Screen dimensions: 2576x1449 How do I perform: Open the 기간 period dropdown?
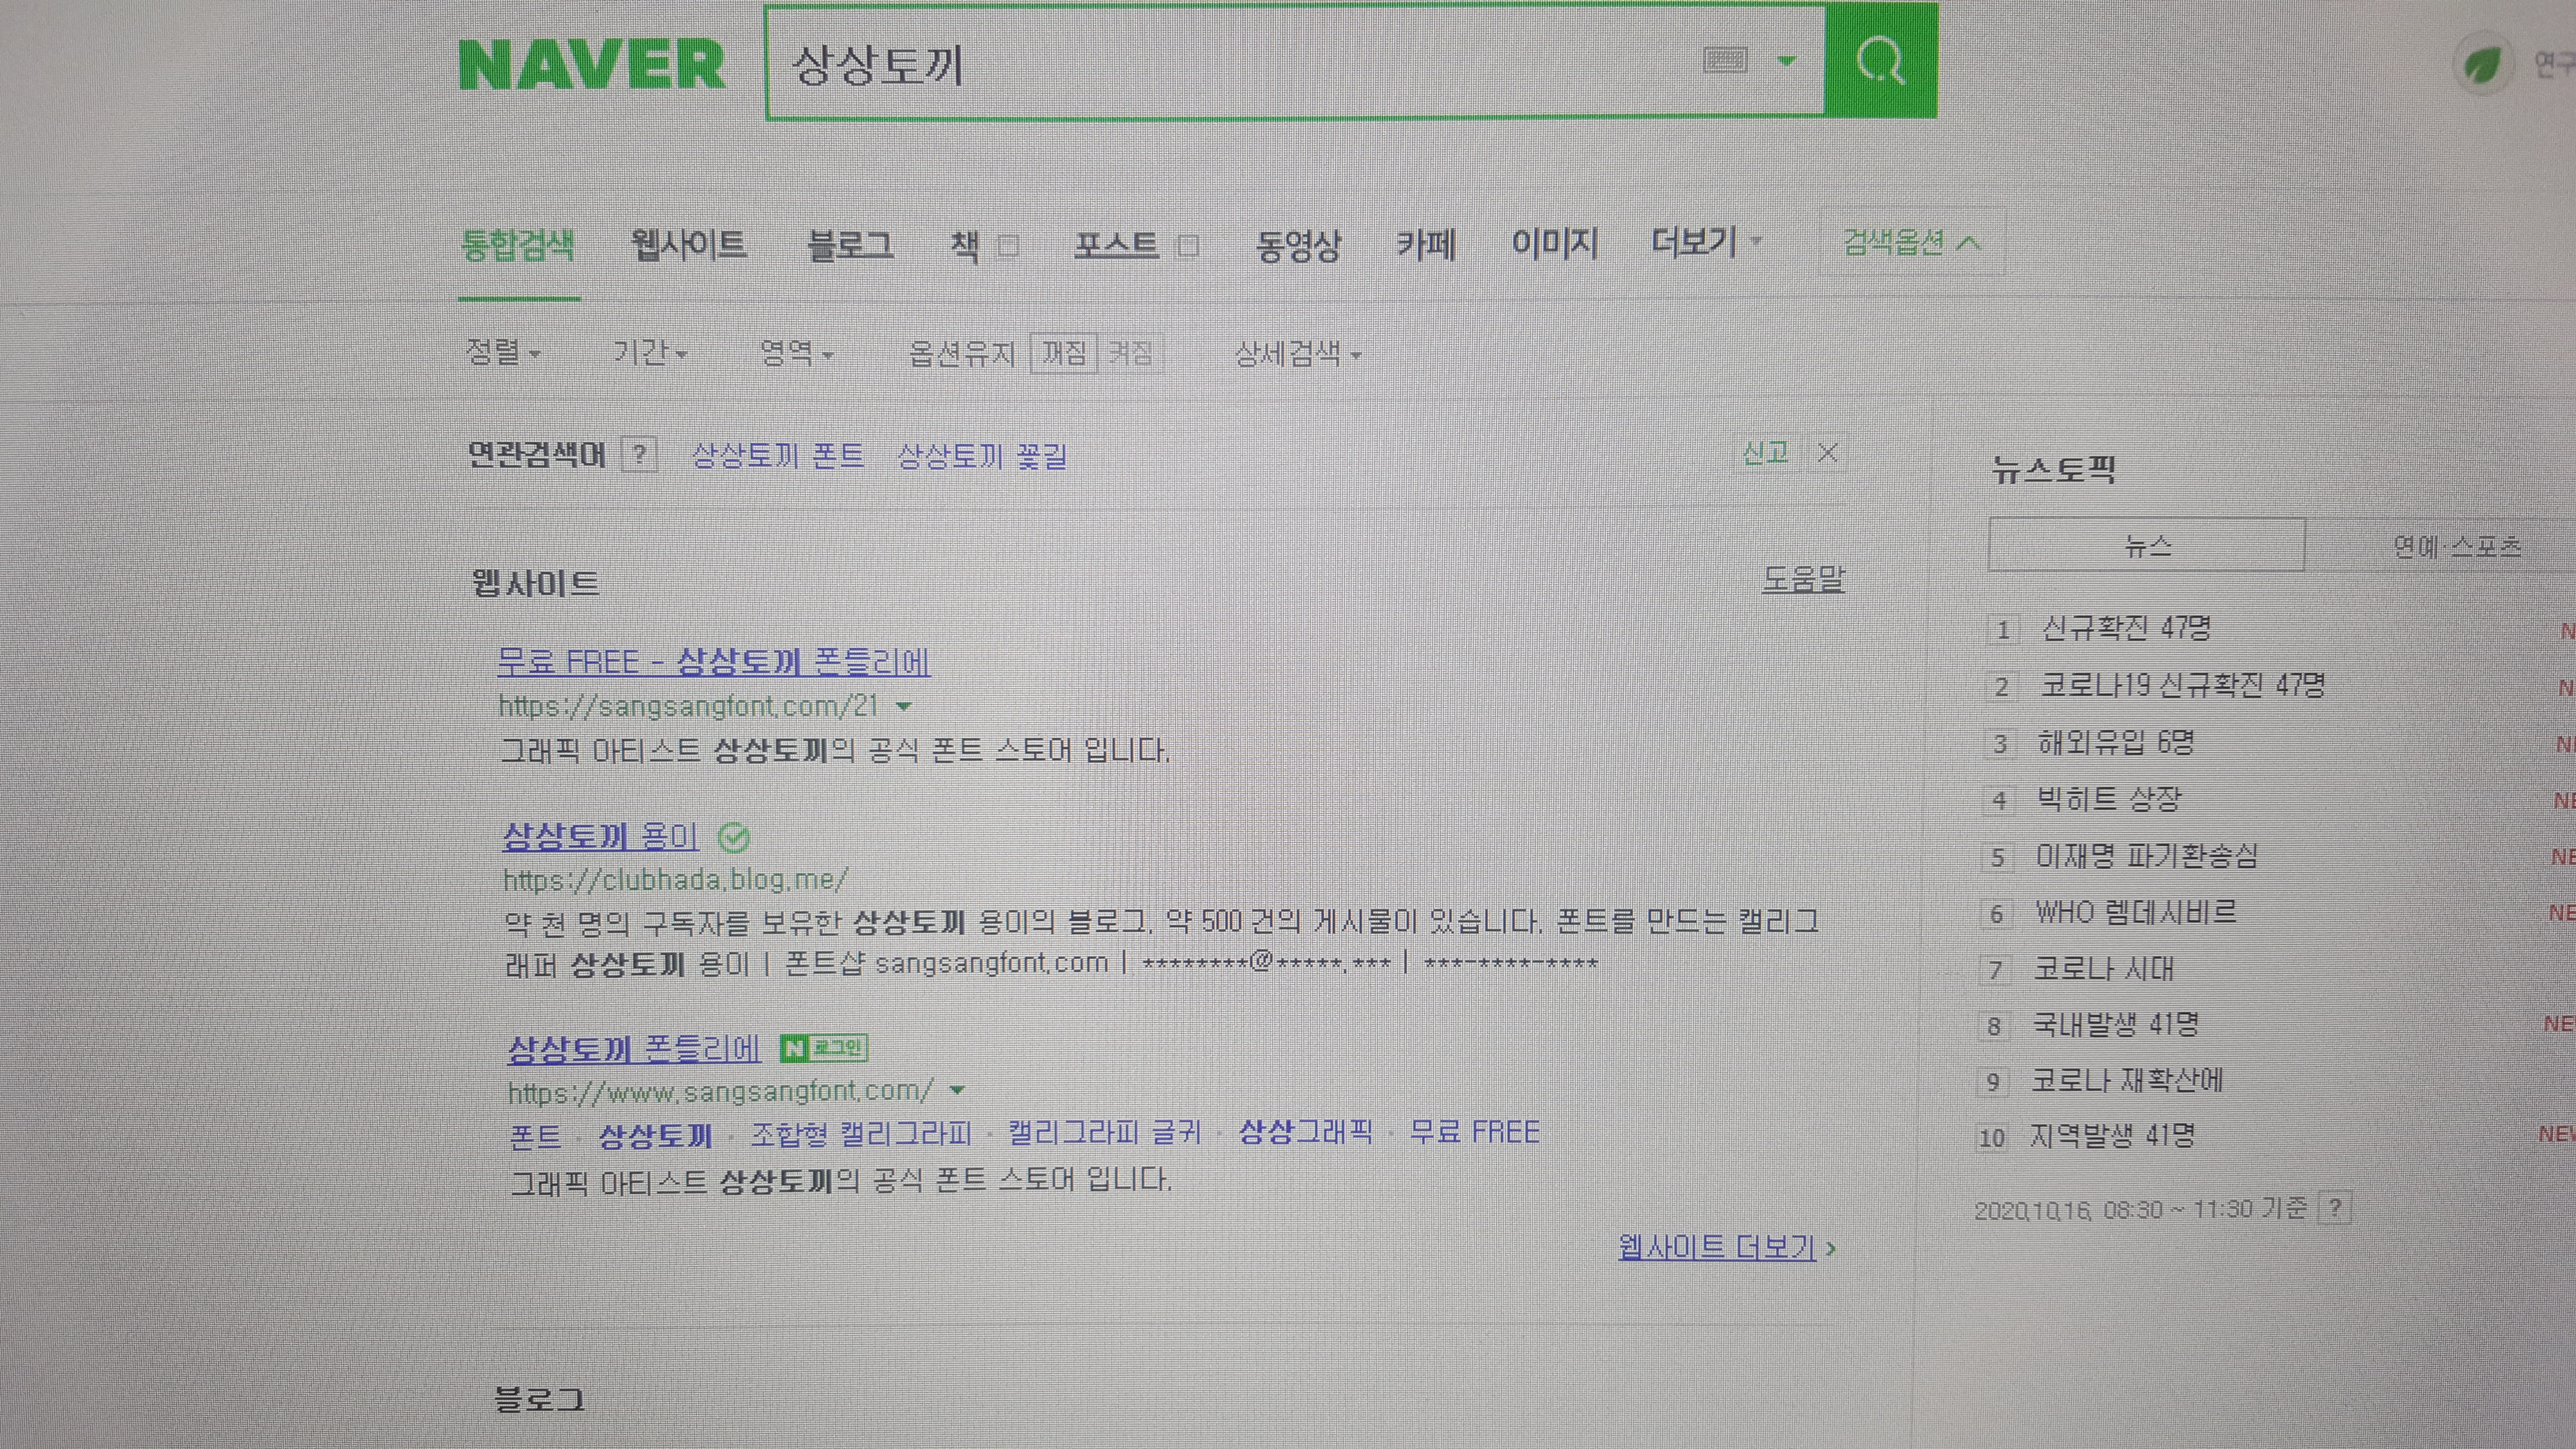click(x=649, y=353)
